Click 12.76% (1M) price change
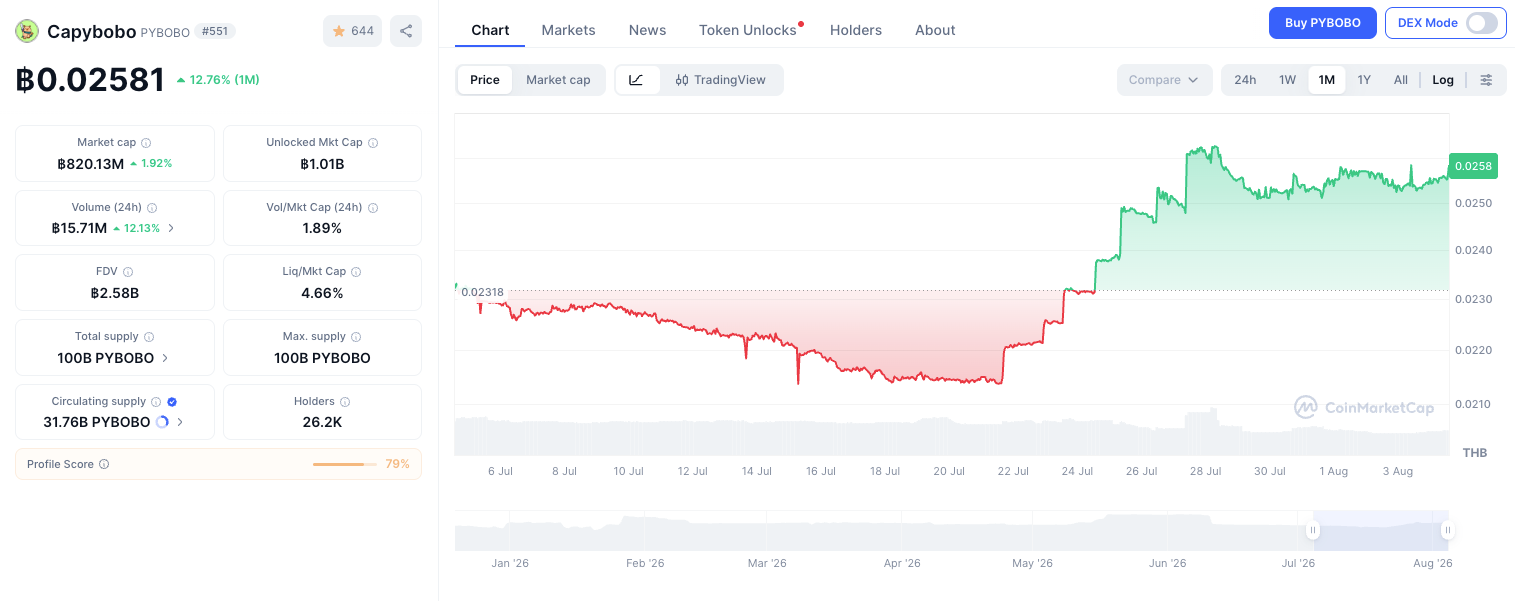The image size is (1515, 601). [x=218, y=80]
